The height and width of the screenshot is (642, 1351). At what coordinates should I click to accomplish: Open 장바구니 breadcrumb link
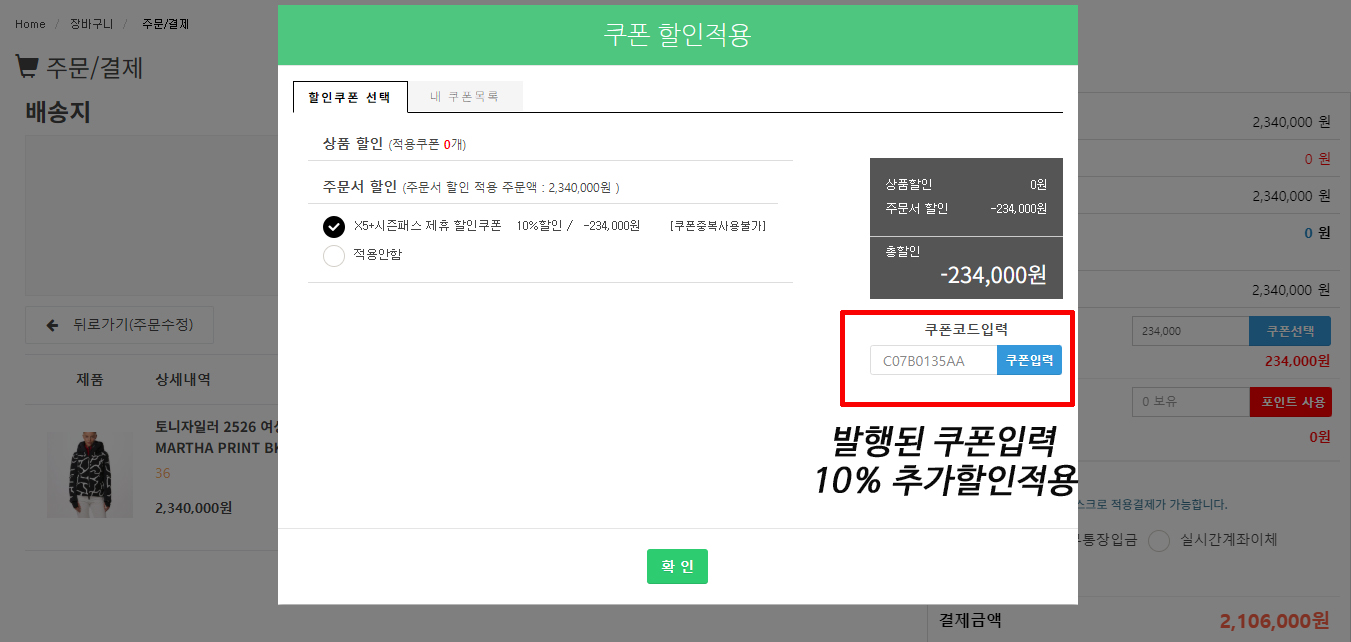(x=91, y=24)
